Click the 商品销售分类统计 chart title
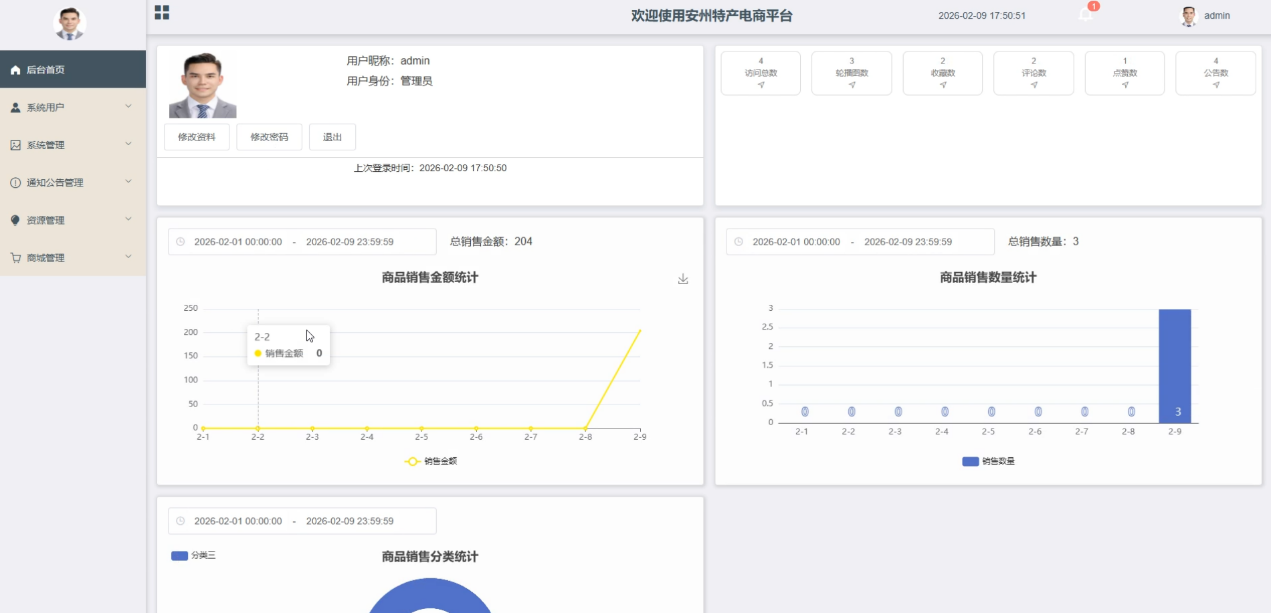The height and width of the screenshot is (613, 1271). point(430,557)
